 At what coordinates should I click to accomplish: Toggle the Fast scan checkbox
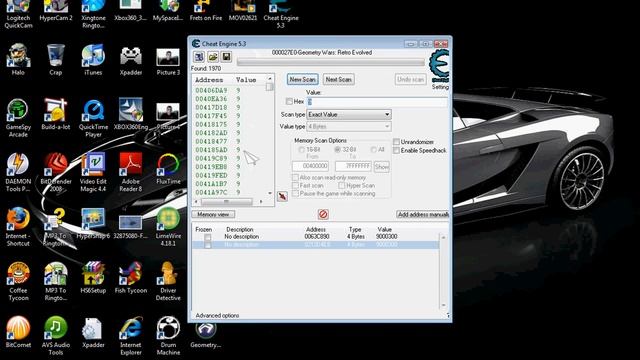[x=295, y=185]
